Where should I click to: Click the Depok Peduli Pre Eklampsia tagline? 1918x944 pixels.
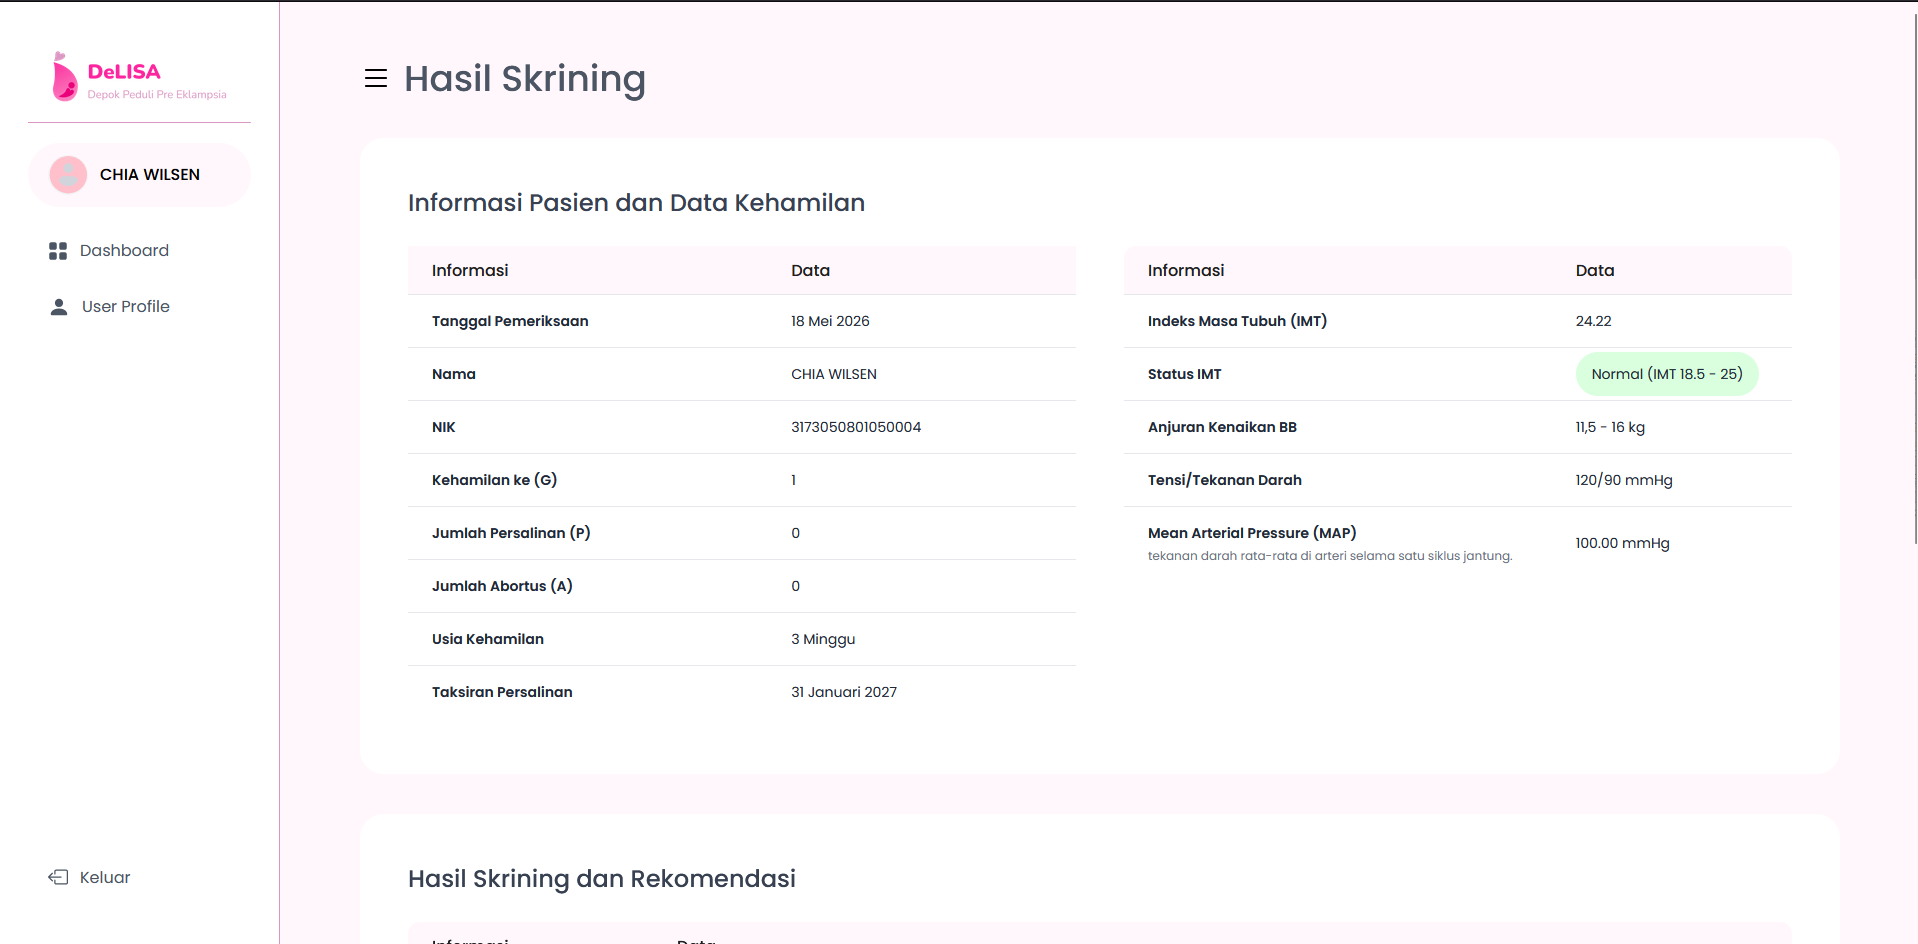coord(157,95)
